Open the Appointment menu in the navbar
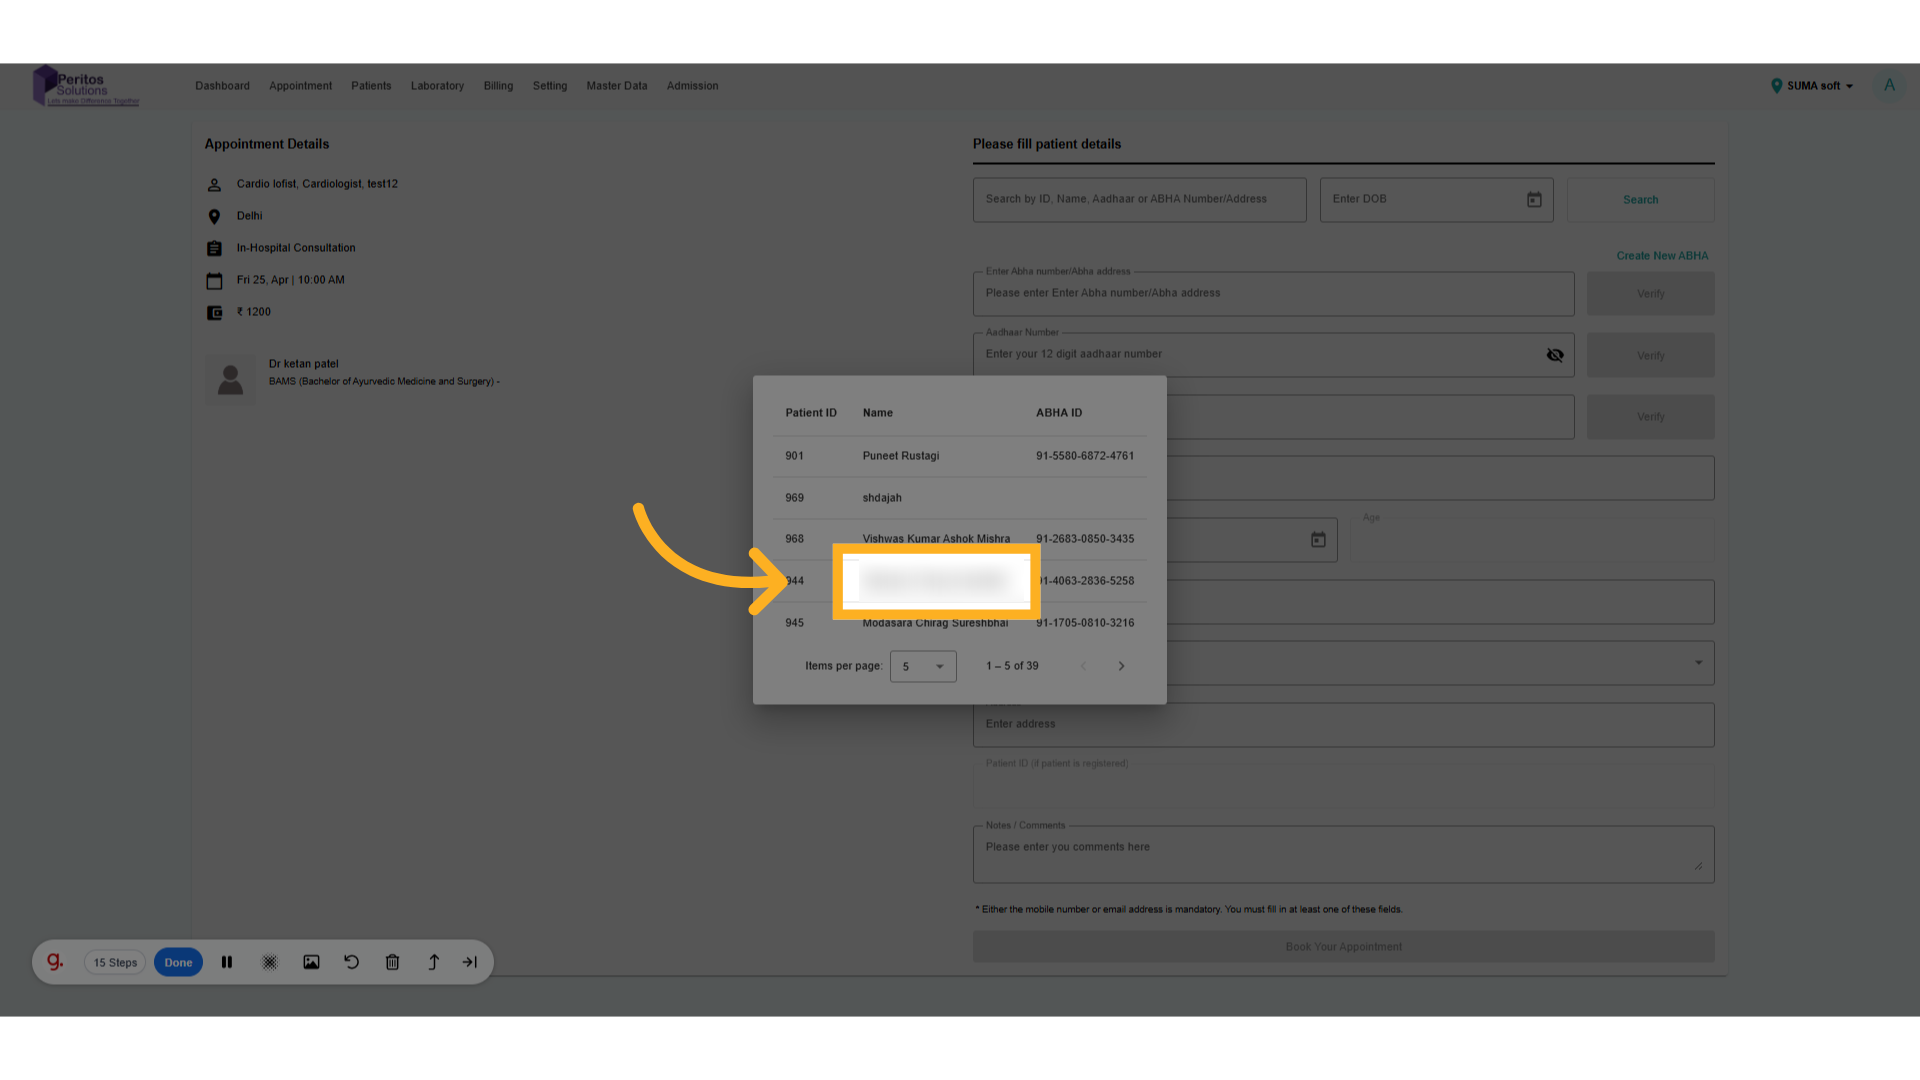Viewport: 1920px width, 1080px height. [300, 86]
